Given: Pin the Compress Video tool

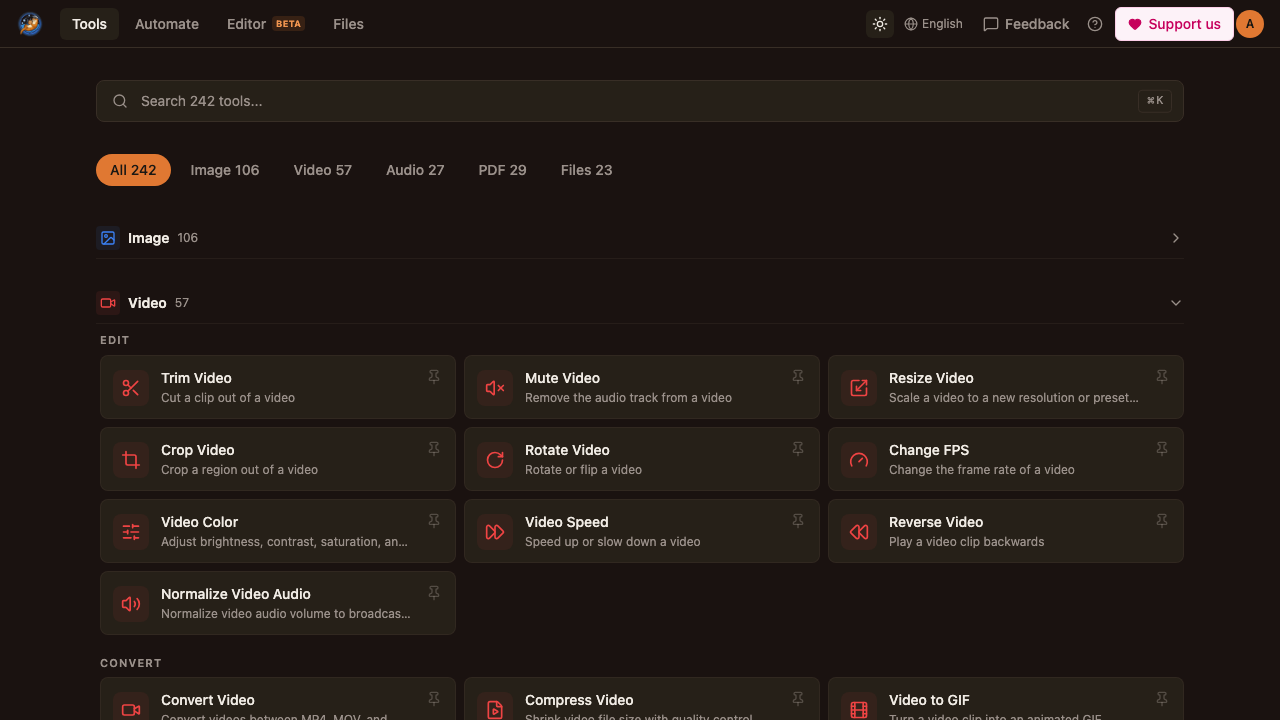Looking at the screenshot, I should pyautogui.click(x=798, y=699).
